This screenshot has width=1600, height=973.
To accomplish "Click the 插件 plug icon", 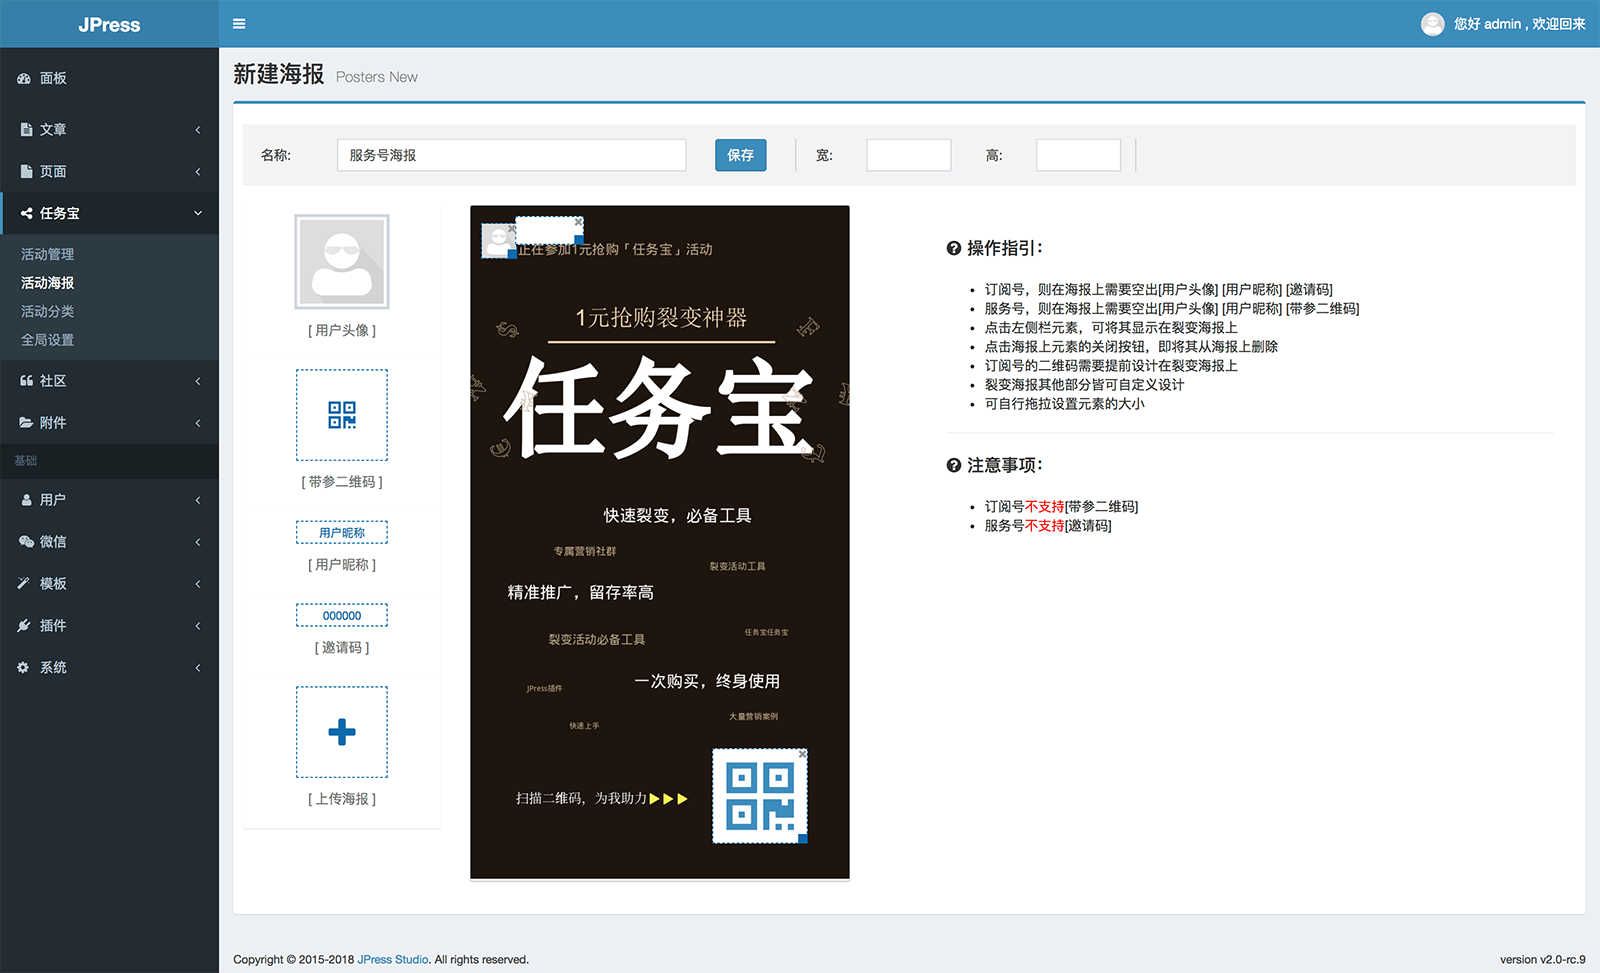I will tap(24, 625).
